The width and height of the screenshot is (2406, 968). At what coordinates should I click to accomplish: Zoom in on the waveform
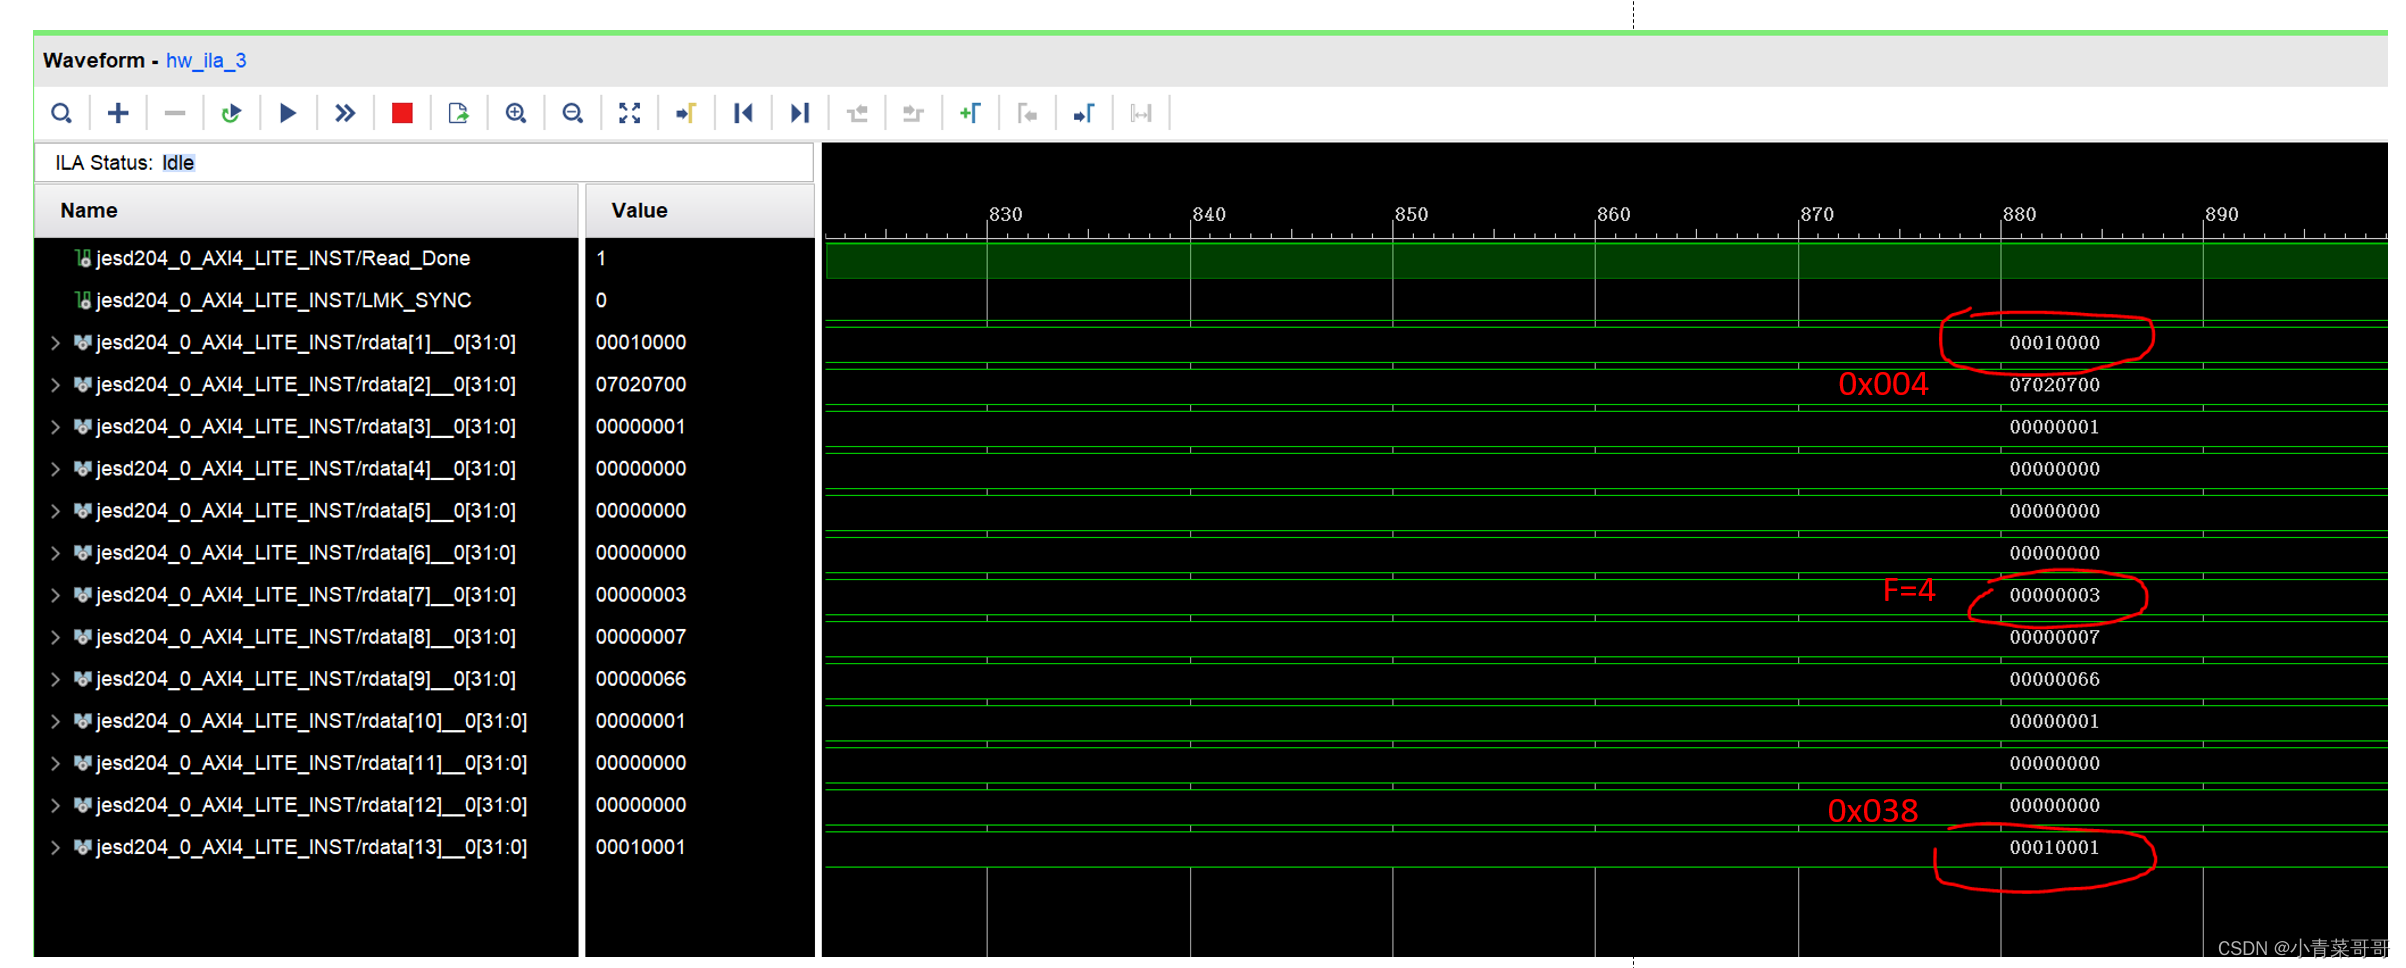coord(516,113)
